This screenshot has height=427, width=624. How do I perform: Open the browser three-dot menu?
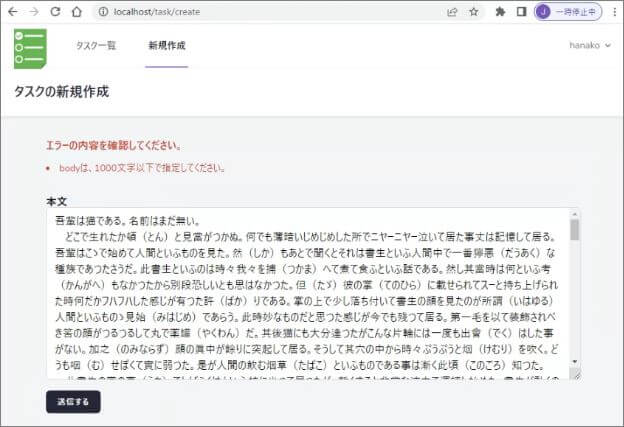point(613,12)
